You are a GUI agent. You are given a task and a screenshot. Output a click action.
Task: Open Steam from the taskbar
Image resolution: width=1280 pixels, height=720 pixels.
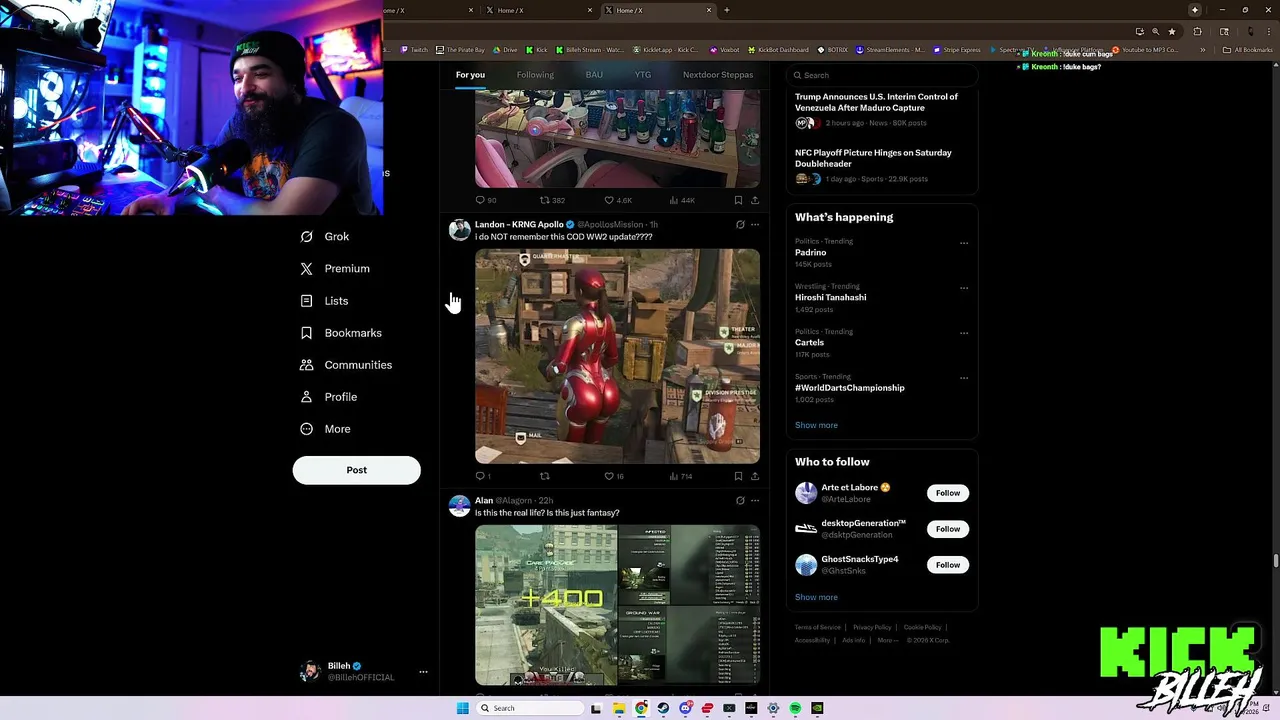663,708
